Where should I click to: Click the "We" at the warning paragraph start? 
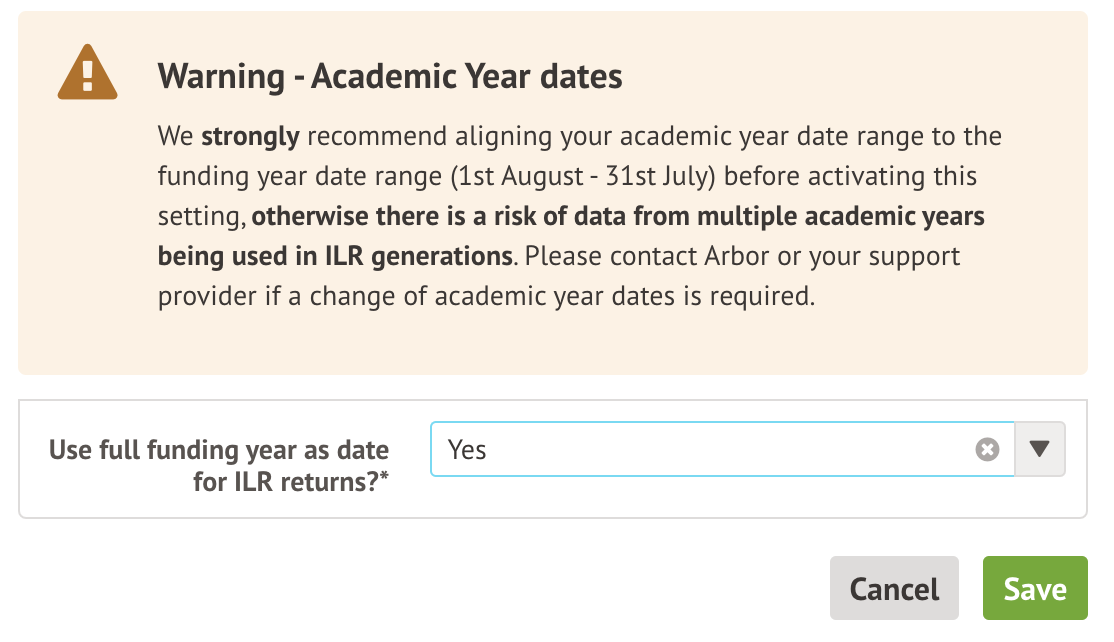[x=176, y=135]
